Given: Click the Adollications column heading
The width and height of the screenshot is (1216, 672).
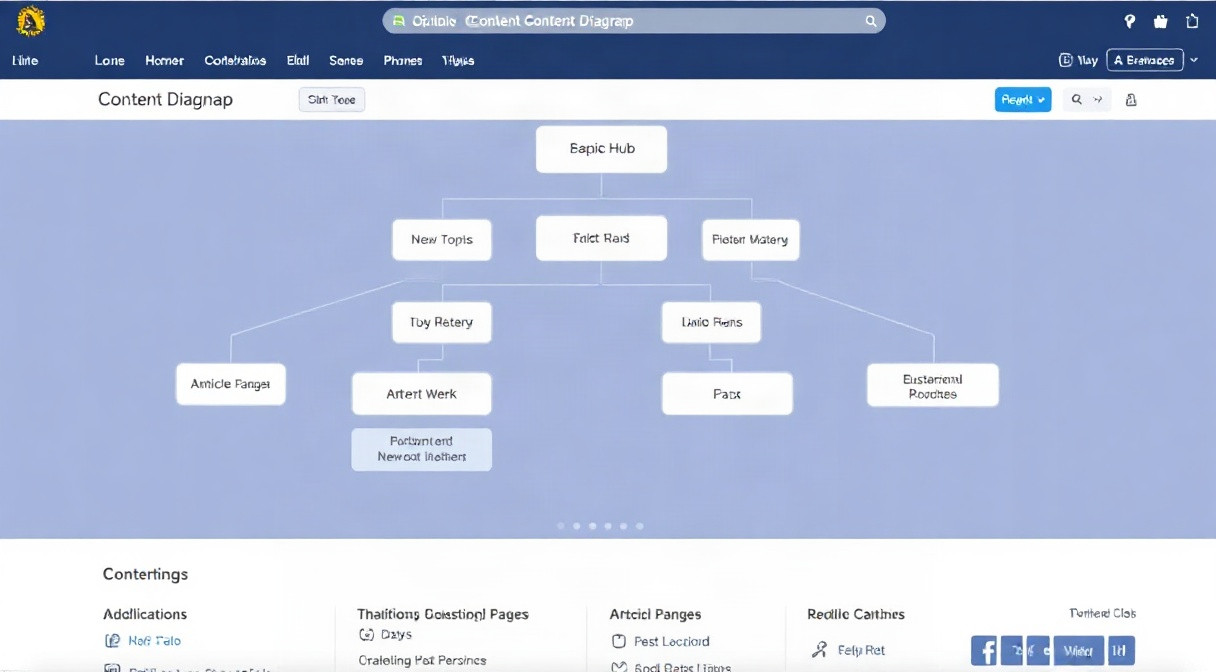Looking at the screenshot, I should [x=145, y=614].
